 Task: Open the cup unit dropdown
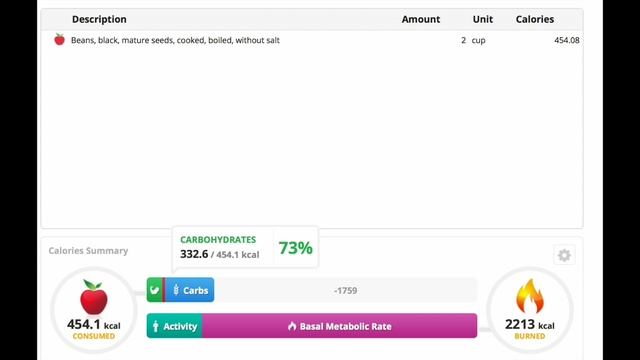tap(478, 40)
